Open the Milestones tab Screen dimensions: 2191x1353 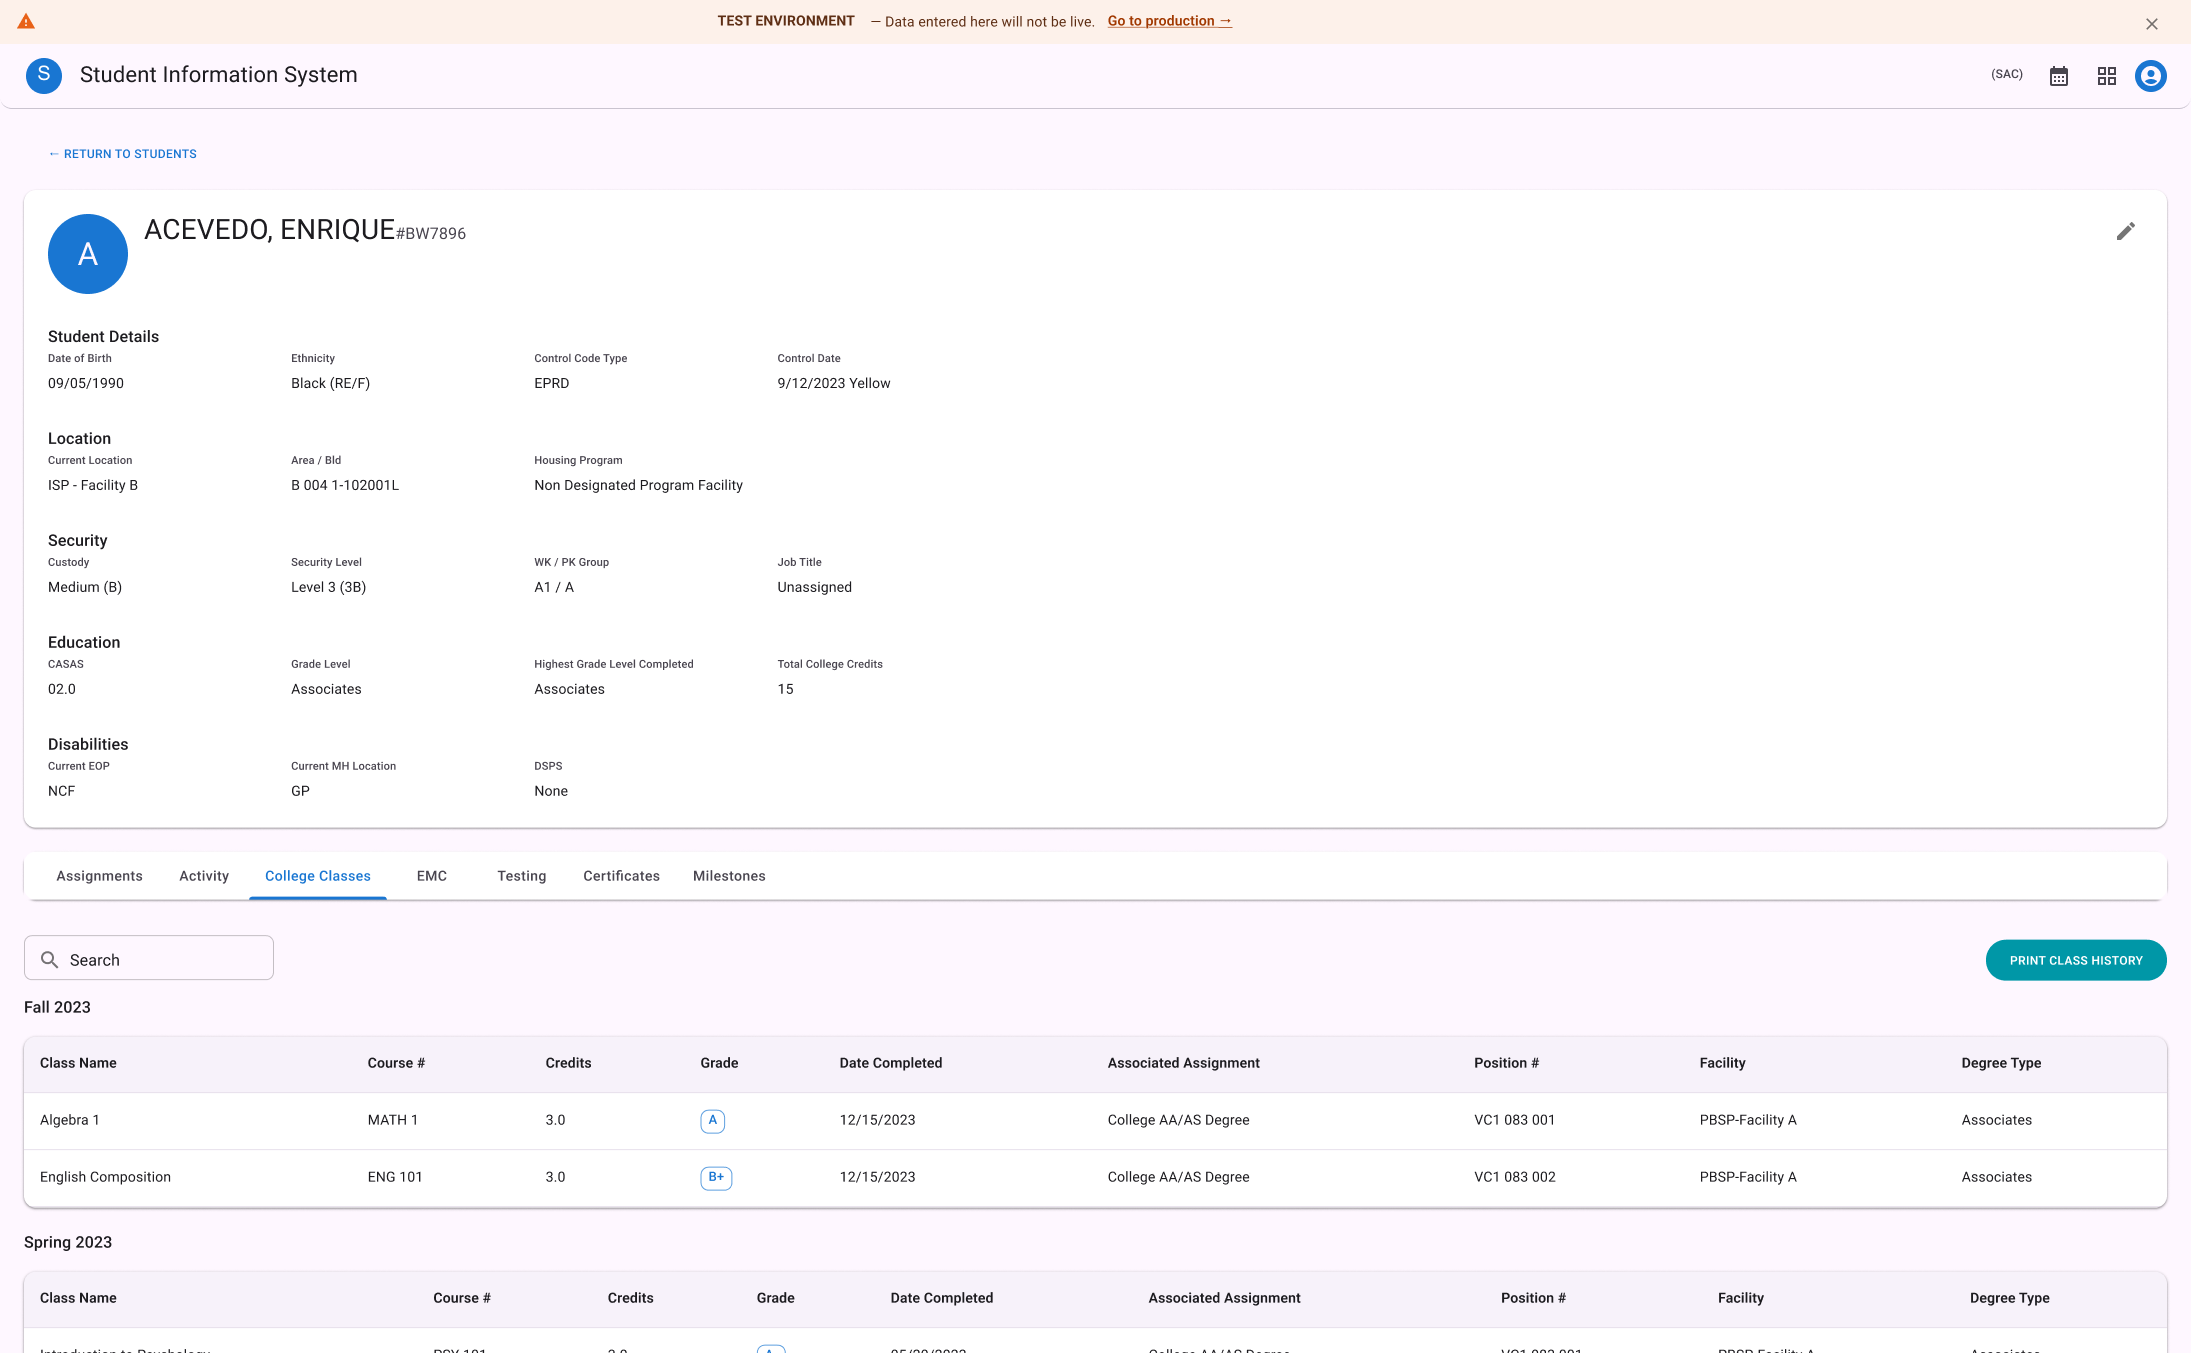[x=729, y=876]
